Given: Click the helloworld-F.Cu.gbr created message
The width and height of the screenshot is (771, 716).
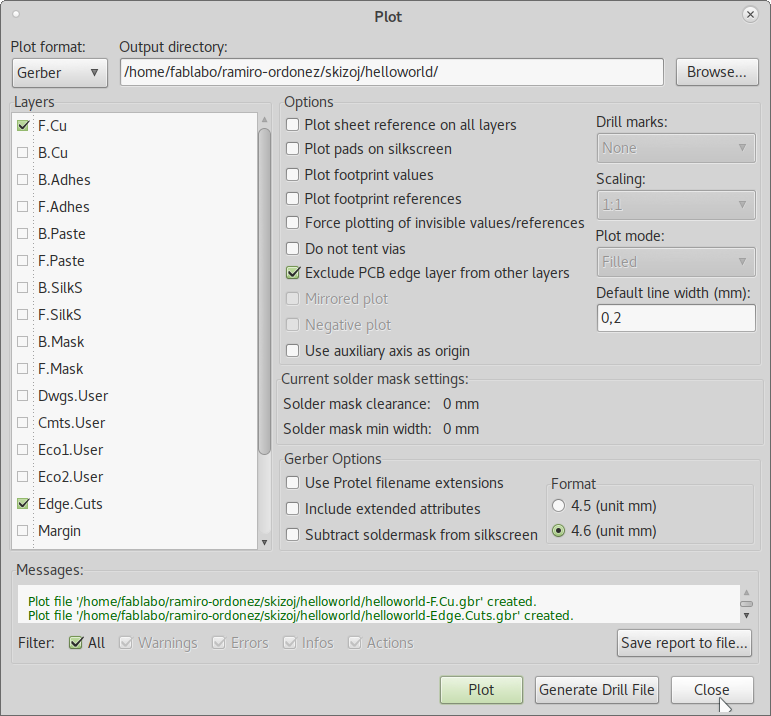Looking at the screenshot, I should pos(282,601).
